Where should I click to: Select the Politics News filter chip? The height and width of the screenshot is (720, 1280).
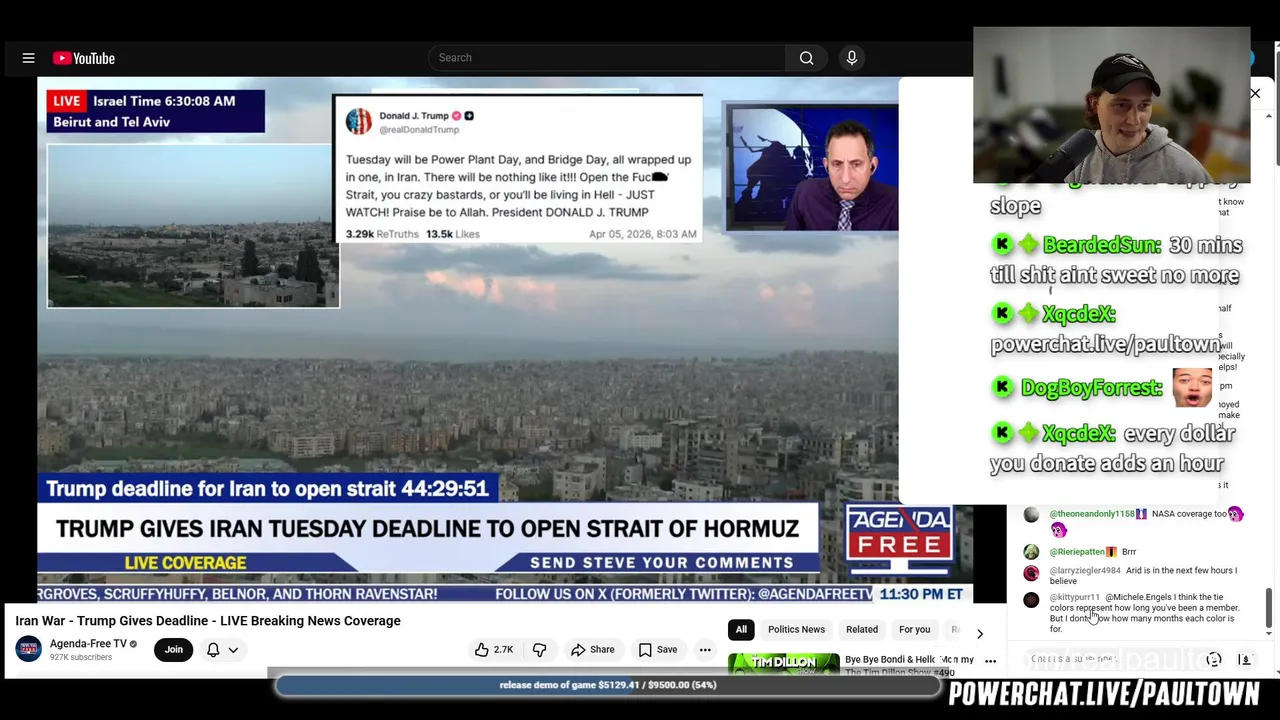coord(796,630)
